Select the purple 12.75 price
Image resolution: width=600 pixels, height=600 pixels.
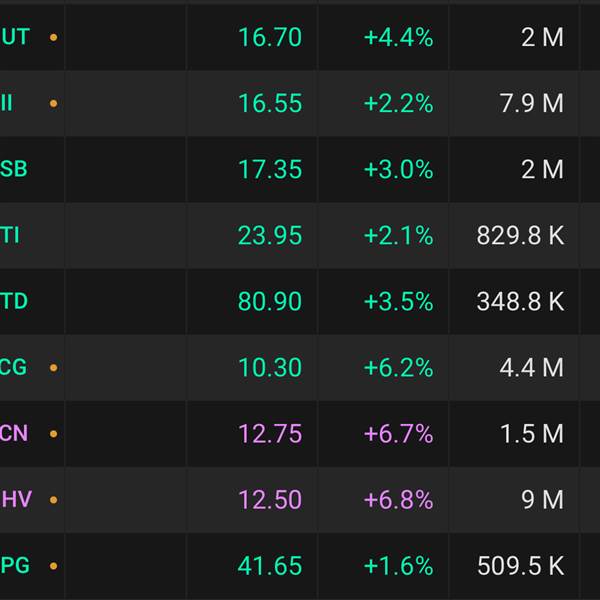pyautogui.click(x=269, y=434)
